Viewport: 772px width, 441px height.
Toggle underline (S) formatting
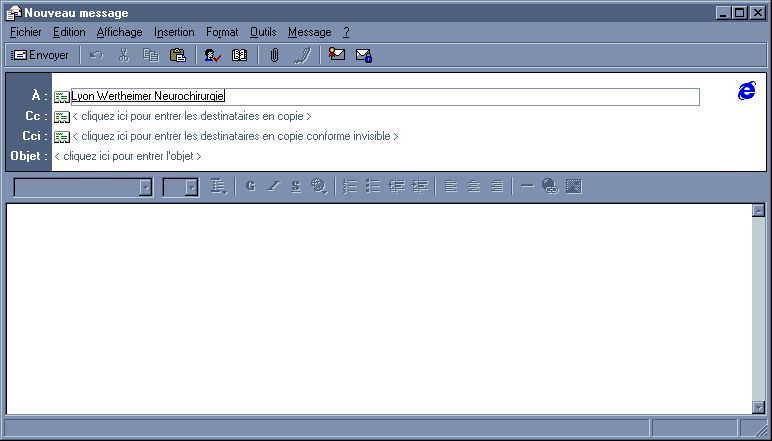pos(295,186)
